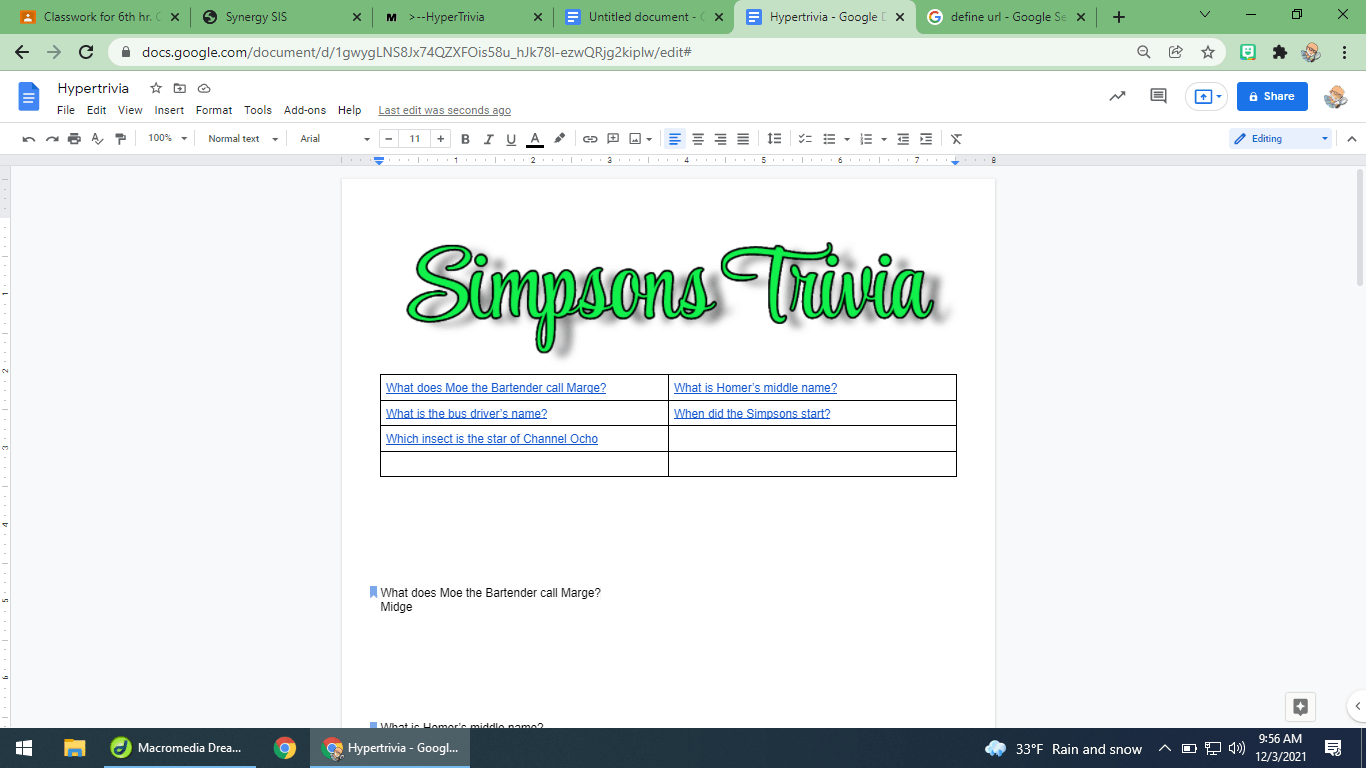Star the Hypertrivia document
1366x768 pixels.
[156, 88]
